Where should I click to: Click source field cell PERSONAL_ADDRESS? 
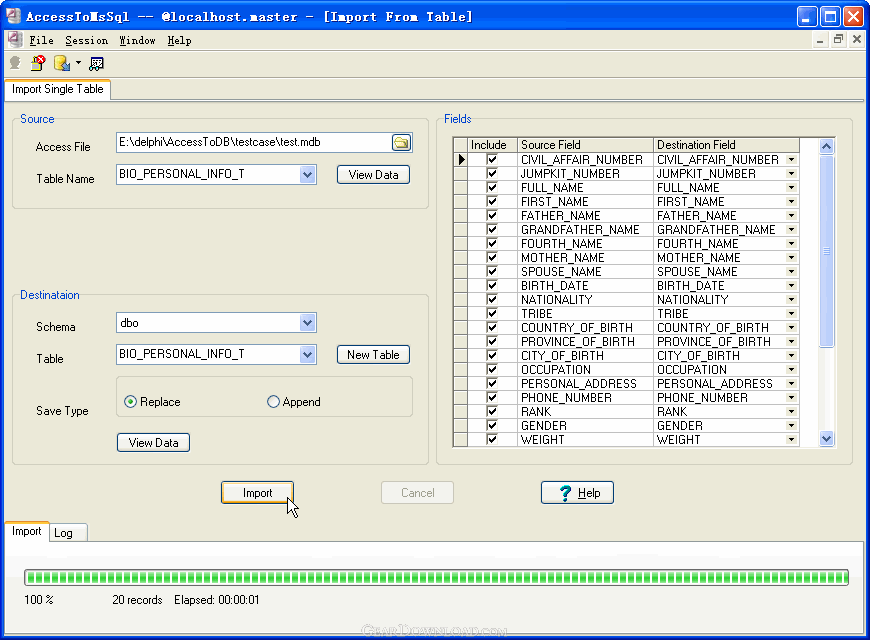point(585,384)
